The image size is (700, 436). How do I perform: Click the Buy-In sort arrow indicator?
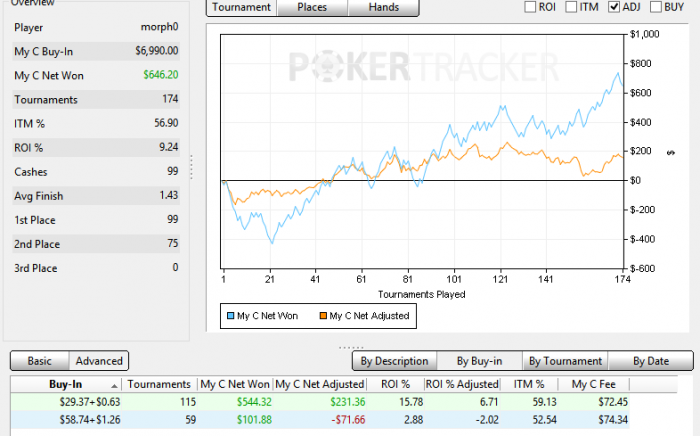pyautogui.click(x=114, y=386)
